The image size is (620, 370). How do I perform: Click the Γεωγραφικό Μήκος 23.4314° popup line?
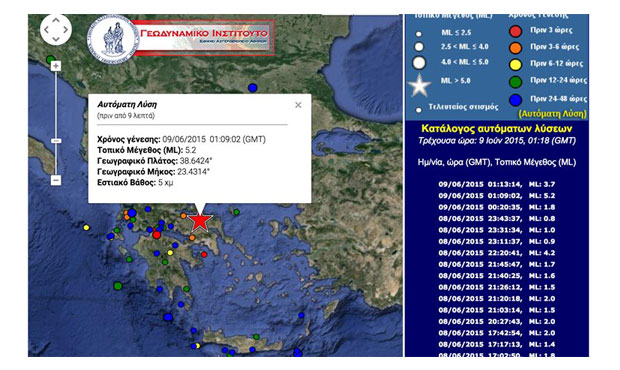point(153,172)
